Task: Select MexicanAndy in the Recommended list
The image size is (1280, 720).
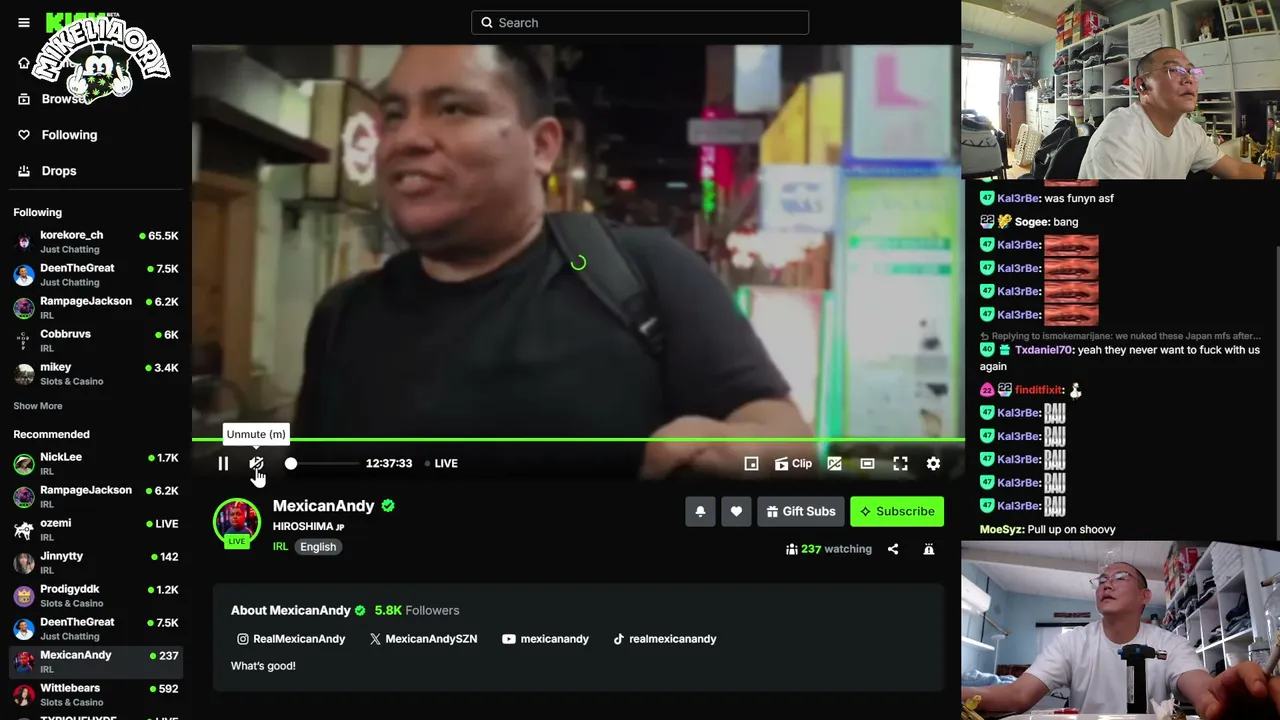Action: click(x=96, y=661)
